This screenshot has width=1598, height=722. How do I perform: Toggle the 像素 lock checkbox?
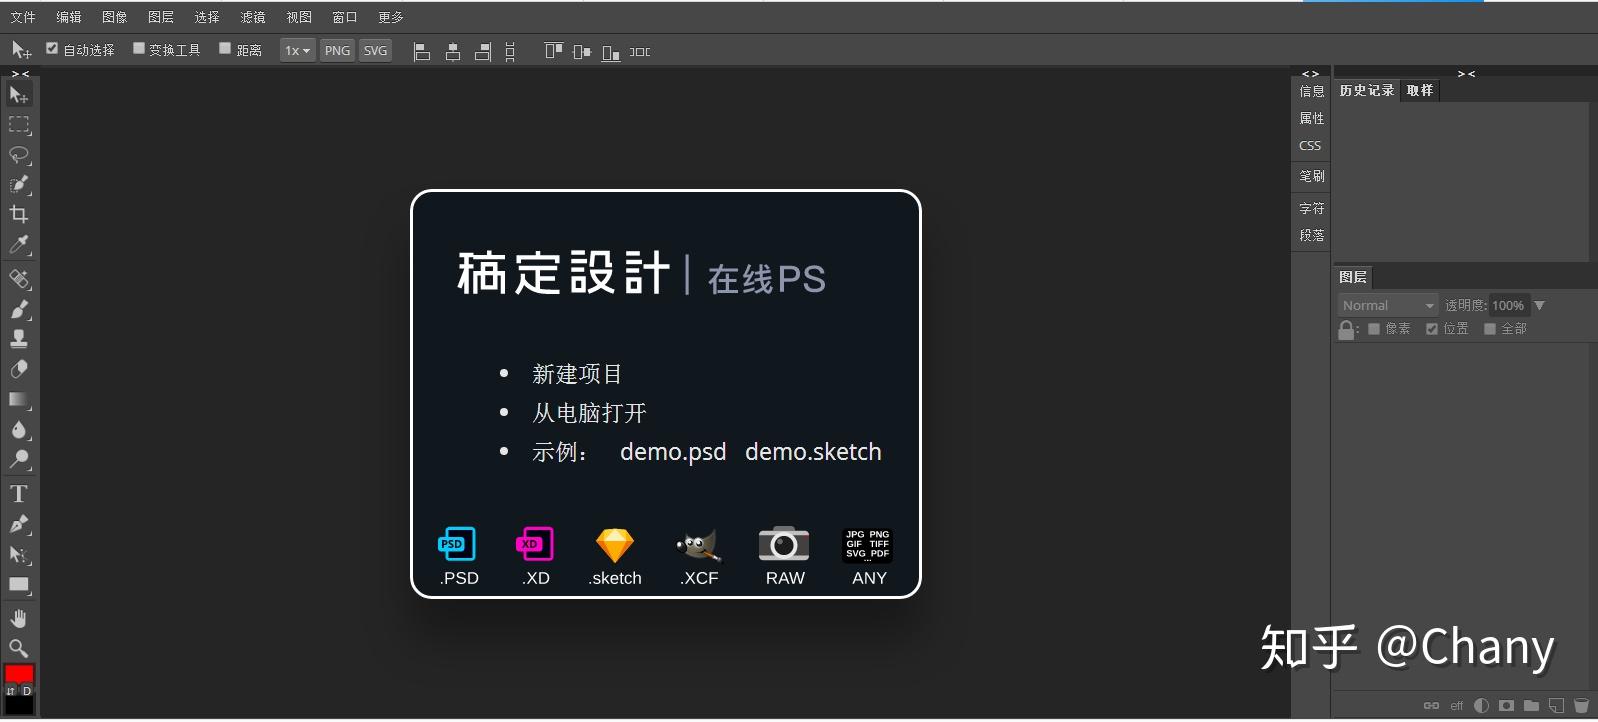pos(1374,329)
